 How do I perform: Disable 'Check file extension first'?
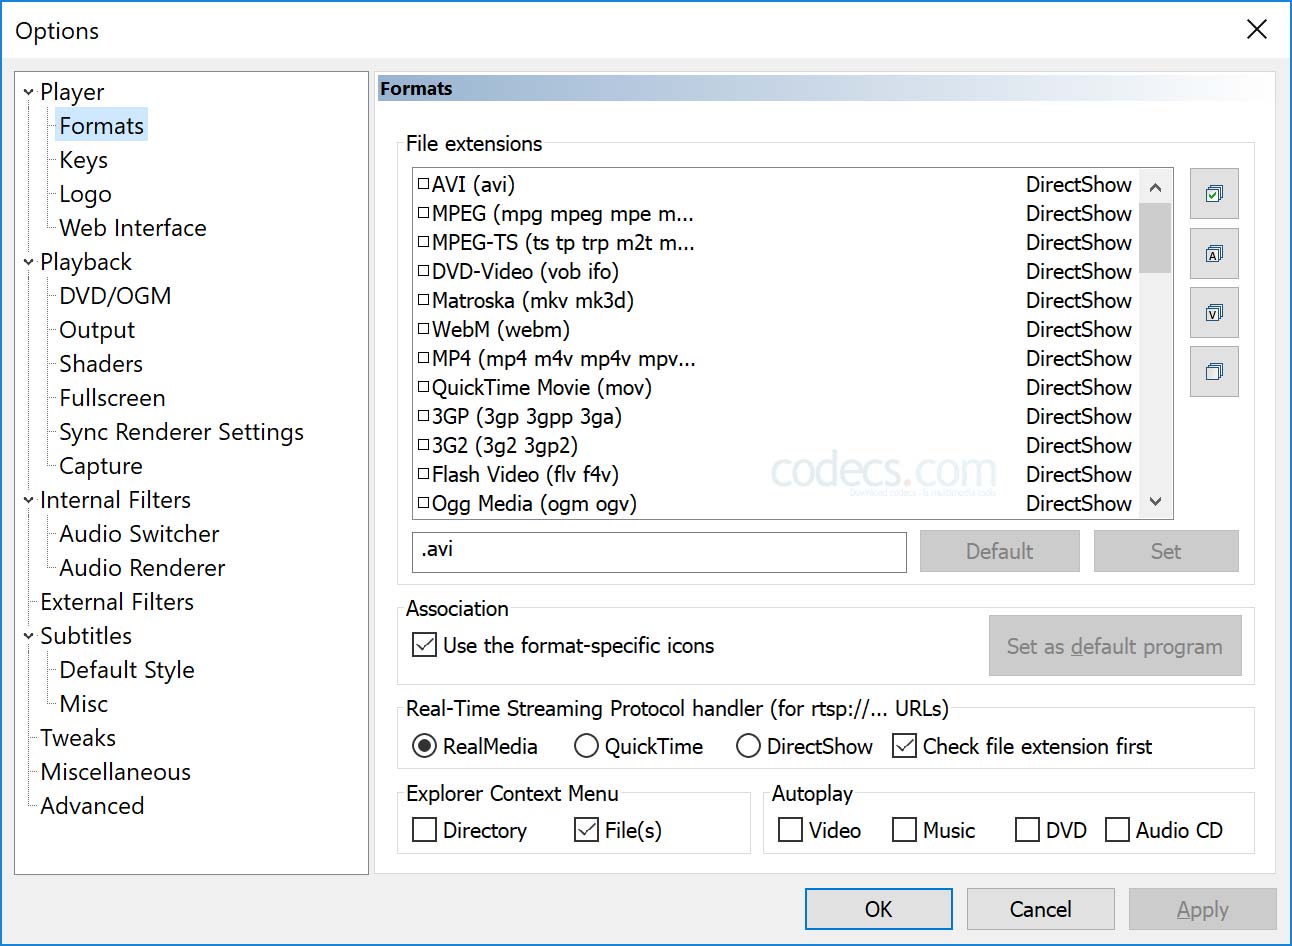click(904, 746)
